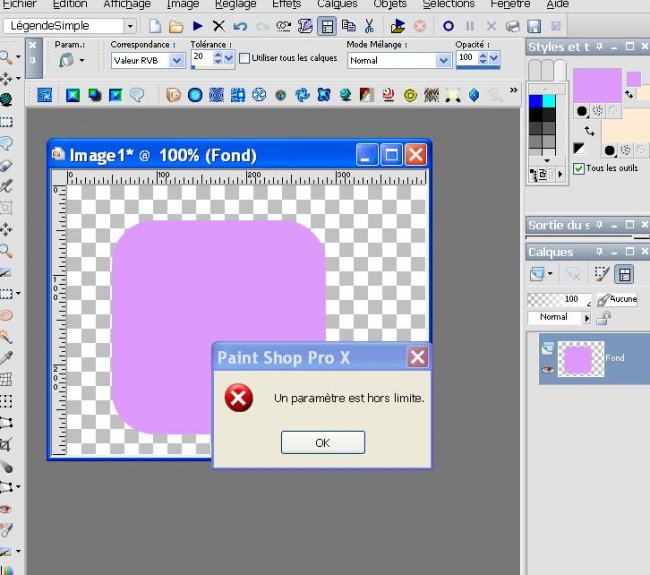Image resolution: width=650 pixels, height=575 pixels.
Task: Click the copy pages icon
Action: [348, 26]
